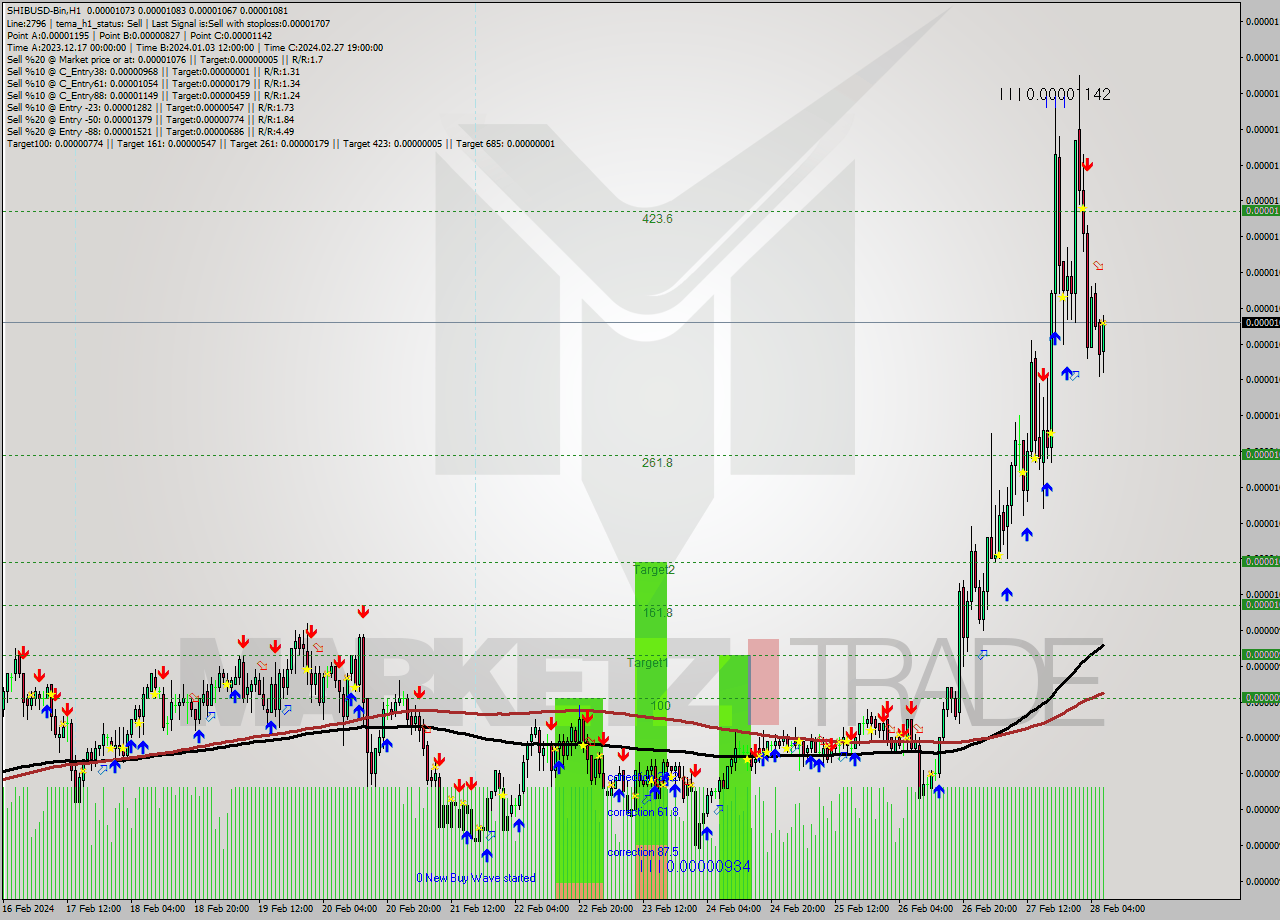Click the black current price tag on right axis
The height and width of the screenshot is (920, 1280).
click(1260, 322)
